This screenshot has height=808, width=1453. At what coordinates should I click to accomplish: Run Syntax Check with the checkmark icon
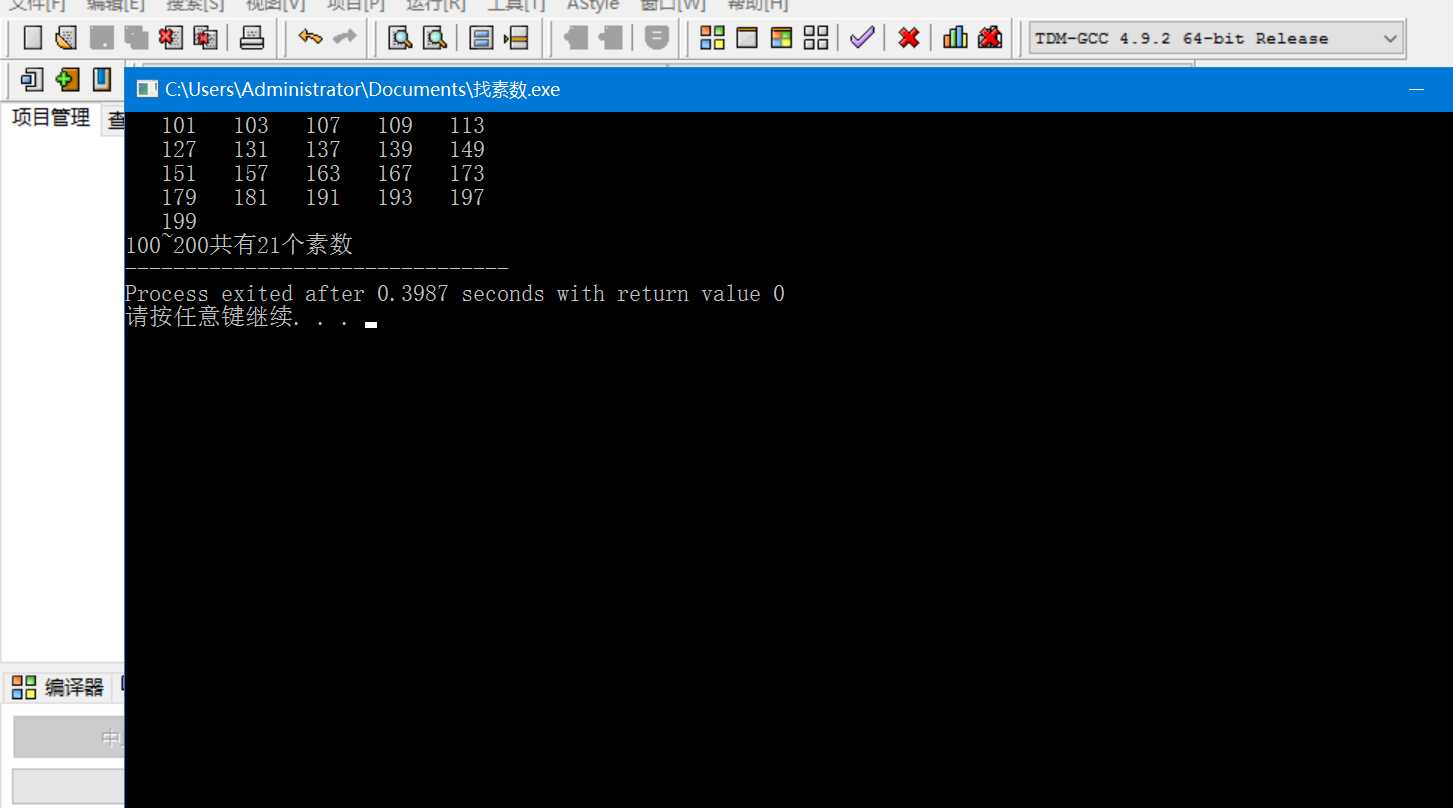pos(862,38)
